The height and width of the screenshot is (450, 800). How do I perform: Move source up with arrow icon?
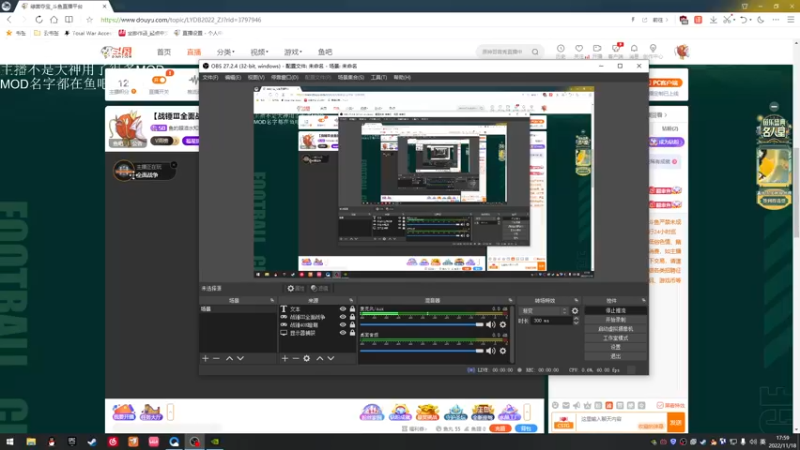click(x=319, y=359)
